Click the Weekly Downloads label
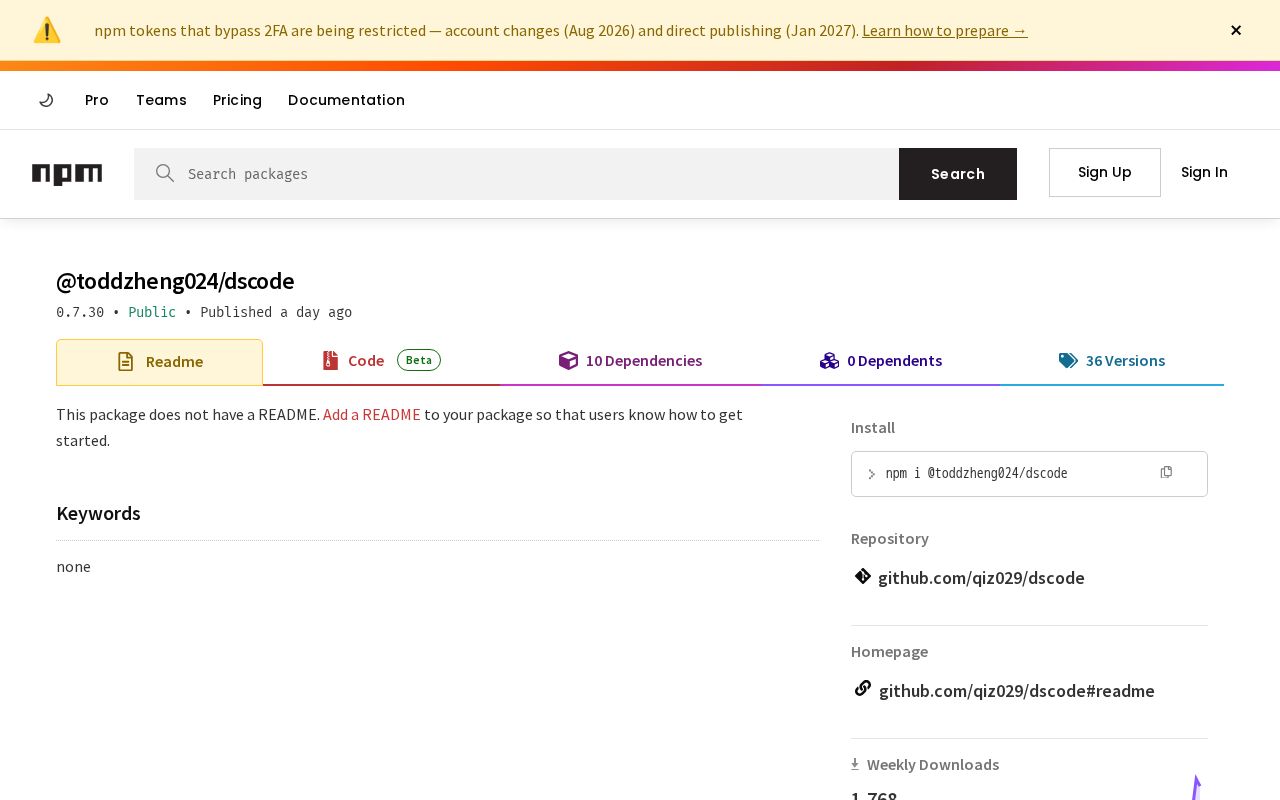 tap(933, 764)
